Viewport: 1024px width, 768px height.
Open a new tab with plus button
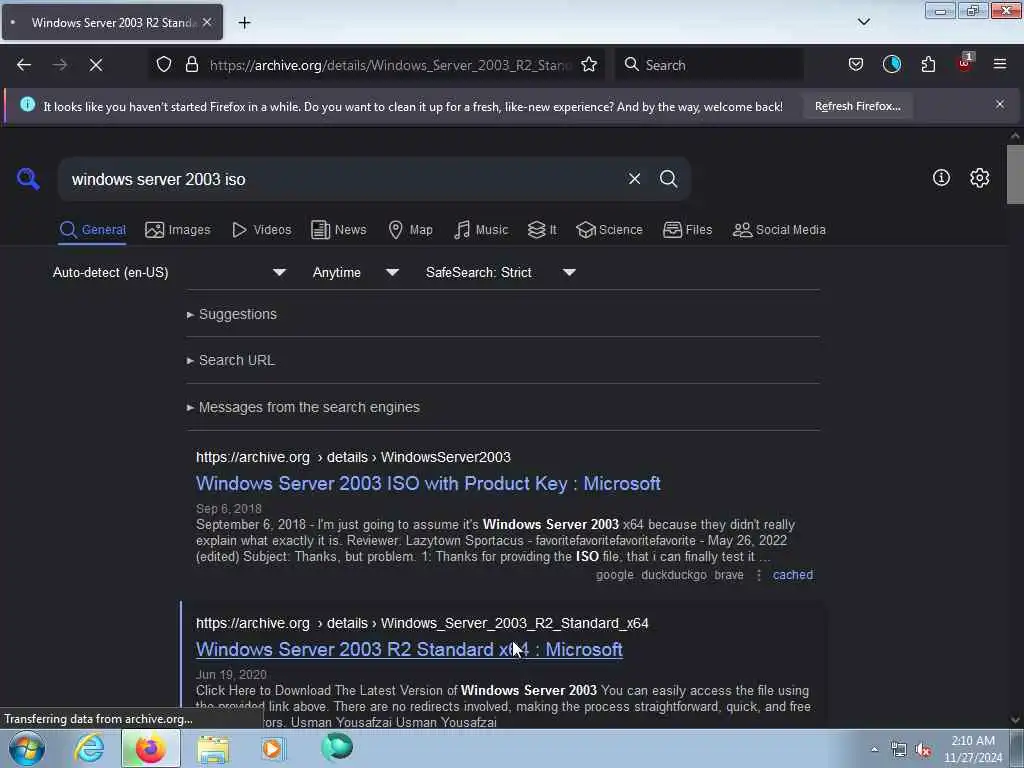click(x=244, y=23)
